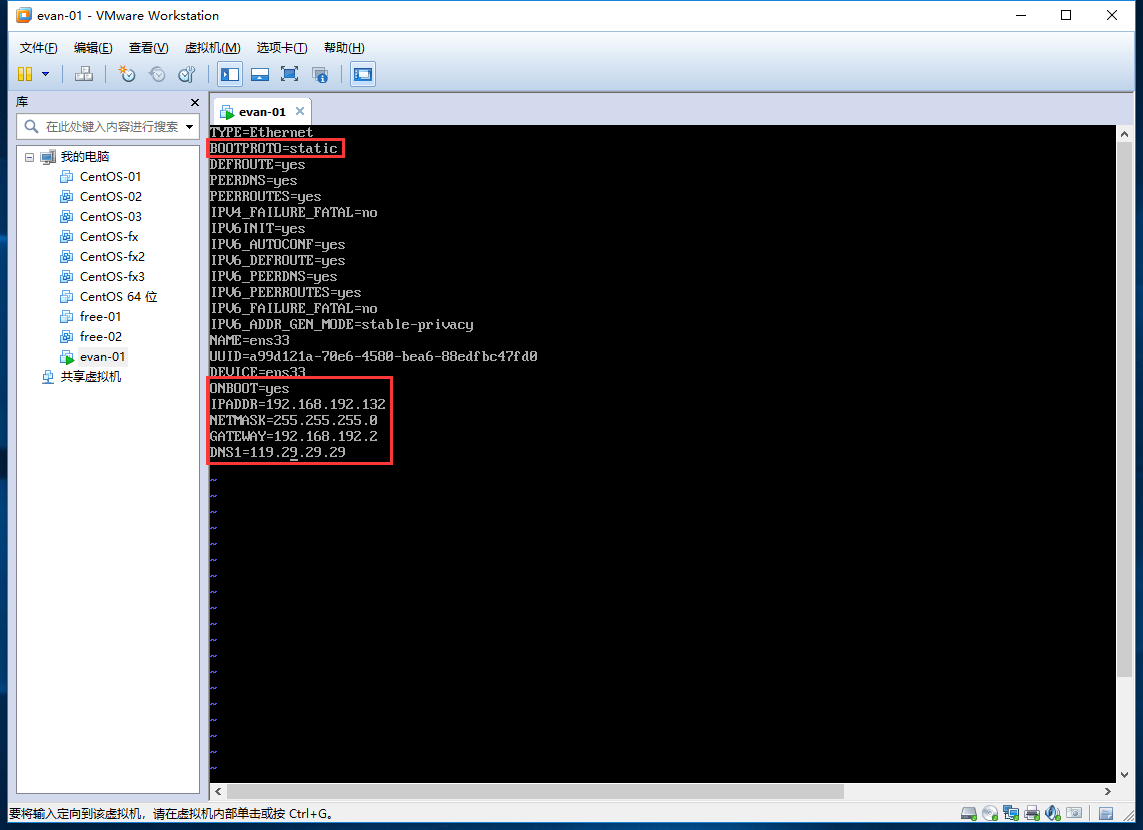Toggle the console view button
1143x830 pixels.
tap(362, 74)
